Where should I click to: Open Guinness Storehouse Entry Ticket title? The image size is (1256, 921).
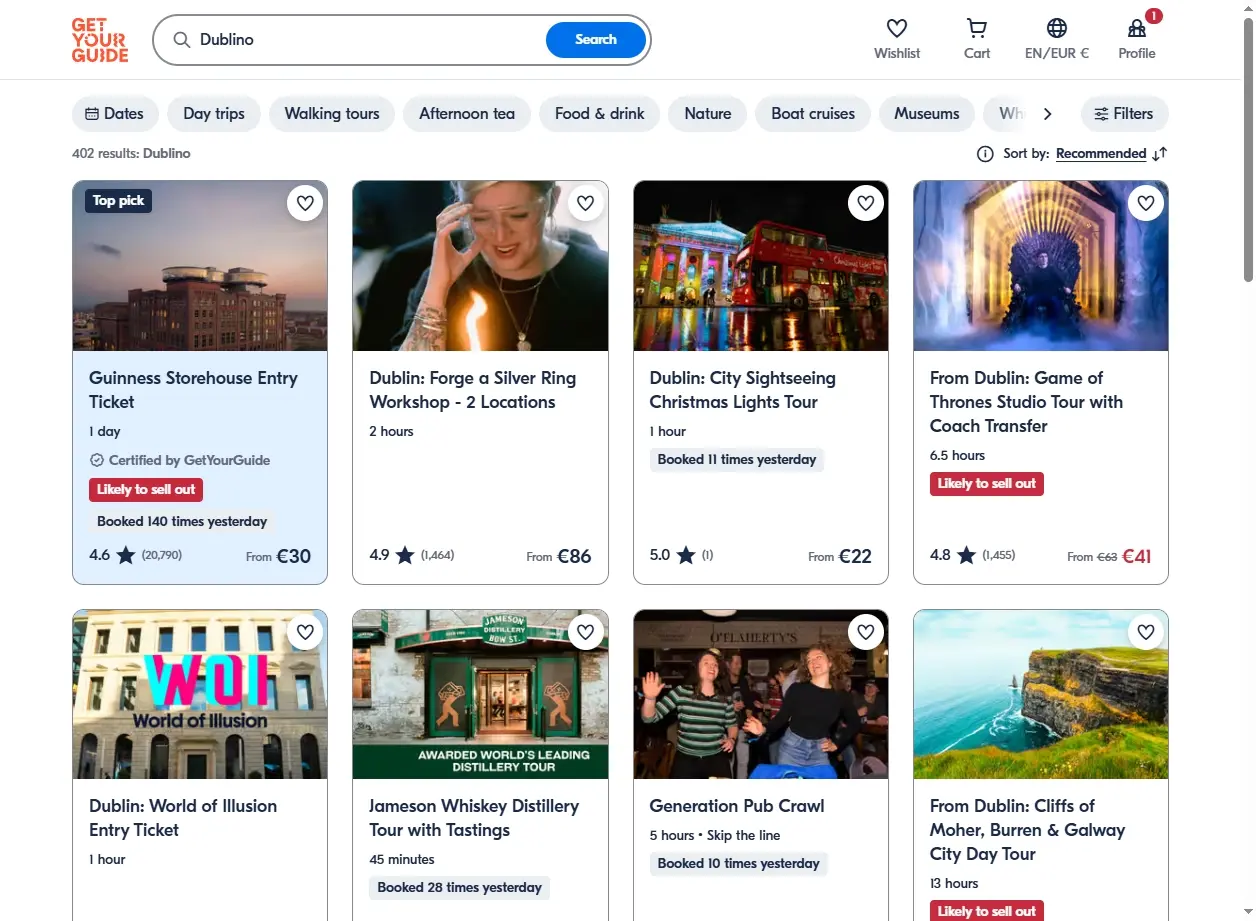click(x=194, y=390)
